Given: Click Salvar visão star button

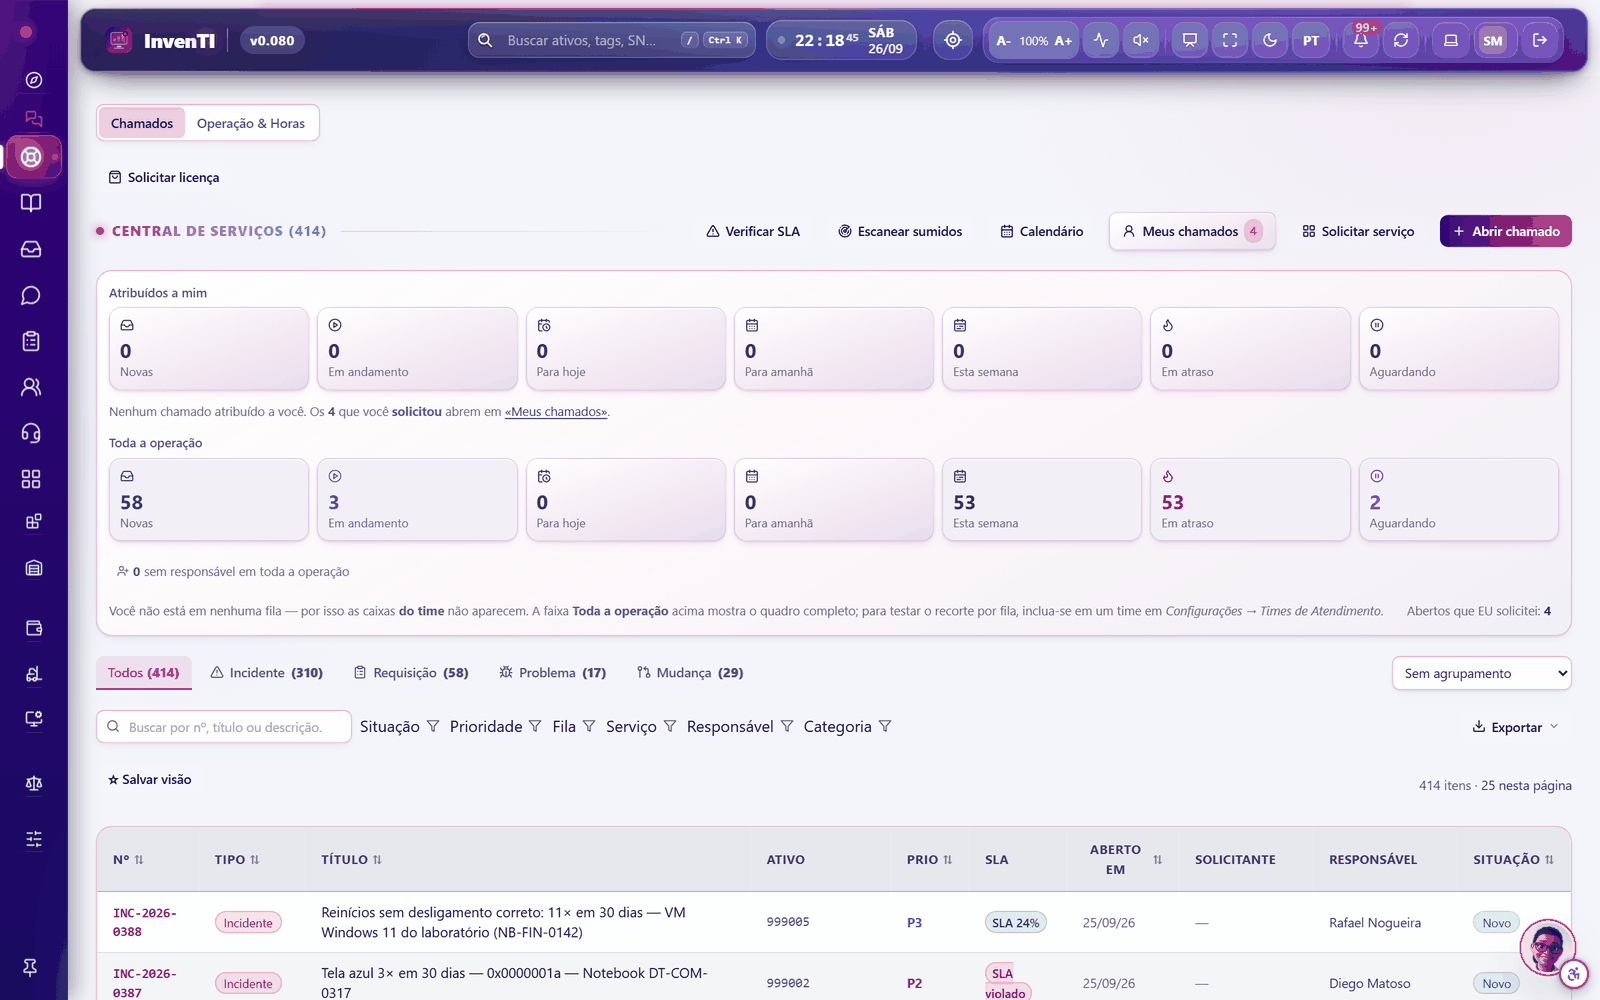Looking at the screenshot, I should 150,779.
